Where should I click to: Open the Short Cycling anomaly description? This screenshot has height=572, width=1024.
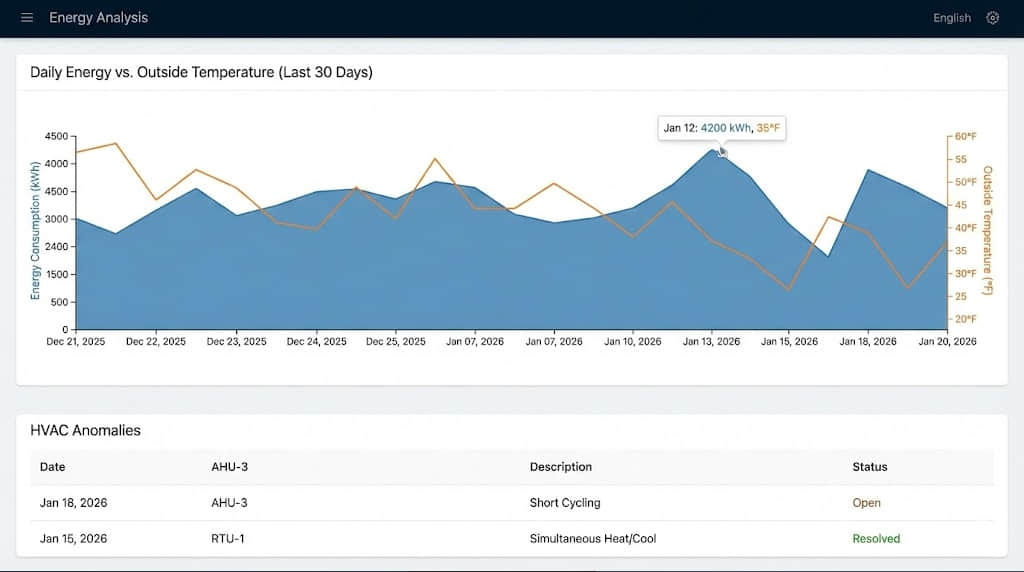tap(565, 503)
